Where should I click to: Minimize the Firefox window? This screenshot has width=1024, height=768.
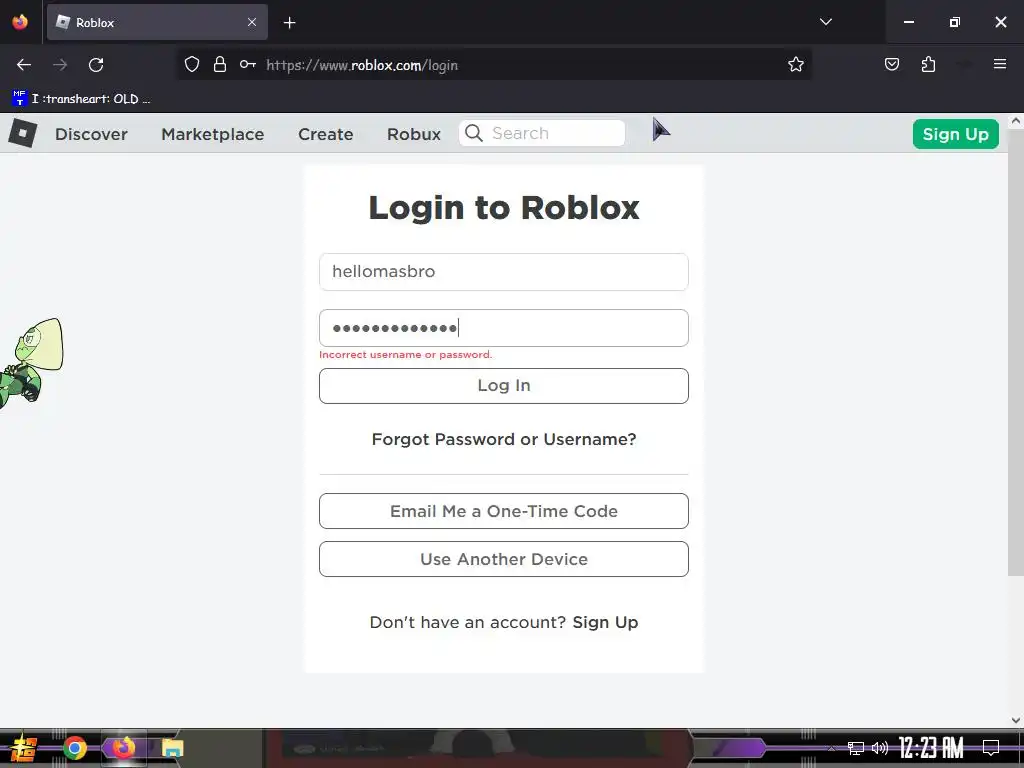point(908,22)
